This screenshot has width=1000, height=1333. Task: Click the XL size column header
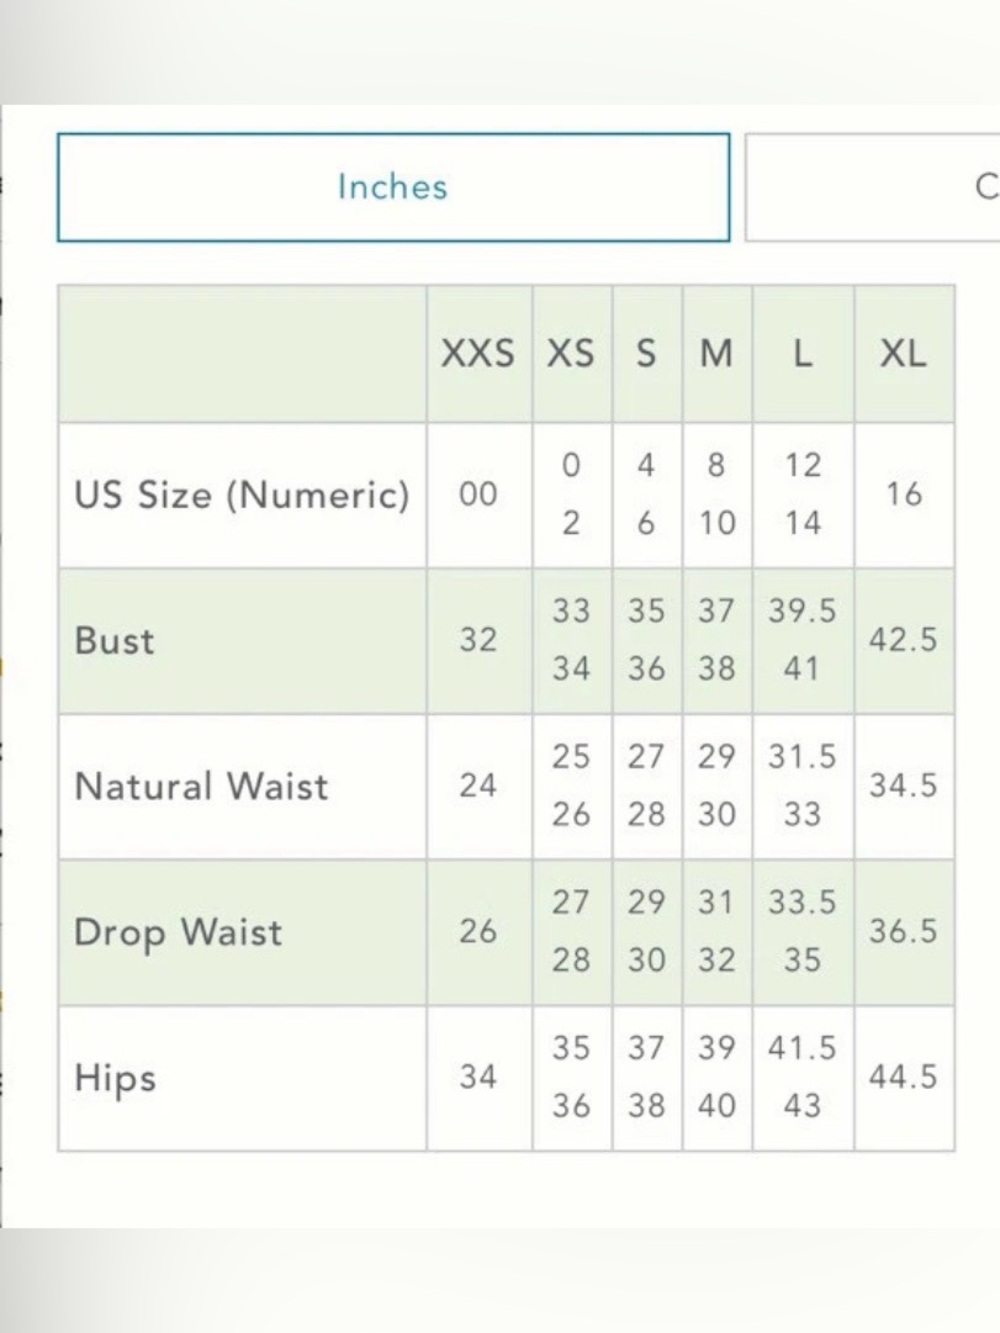coord(903,353)
